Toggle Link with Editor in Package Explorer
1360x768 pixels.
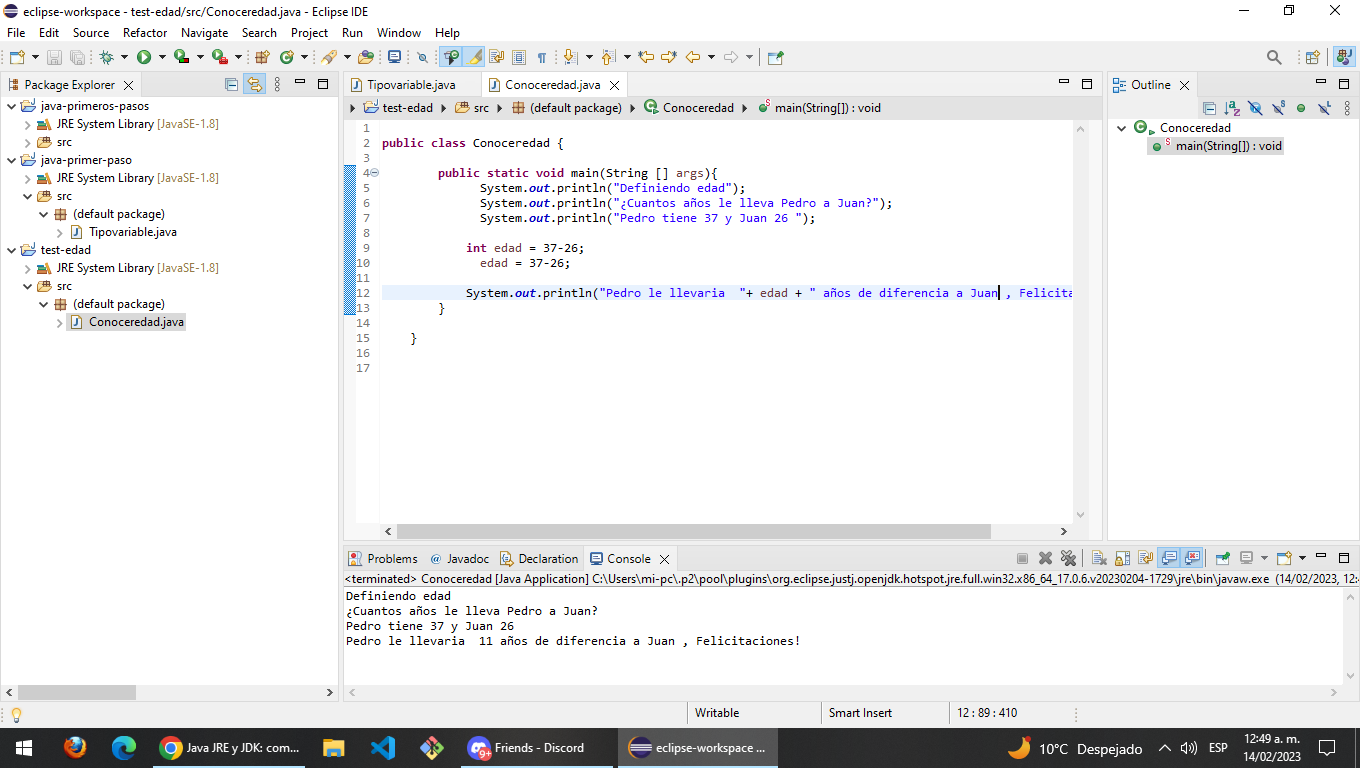click(255, 85)
